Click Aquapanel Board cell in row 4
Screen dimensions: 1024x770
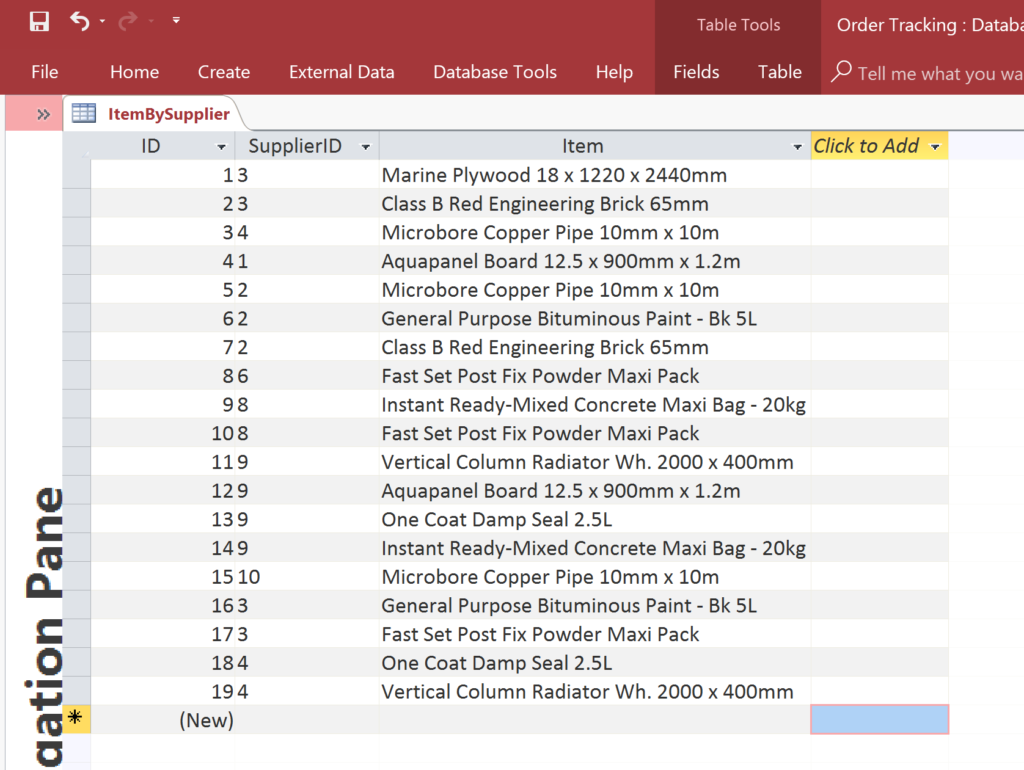click(x=595, y=261)
